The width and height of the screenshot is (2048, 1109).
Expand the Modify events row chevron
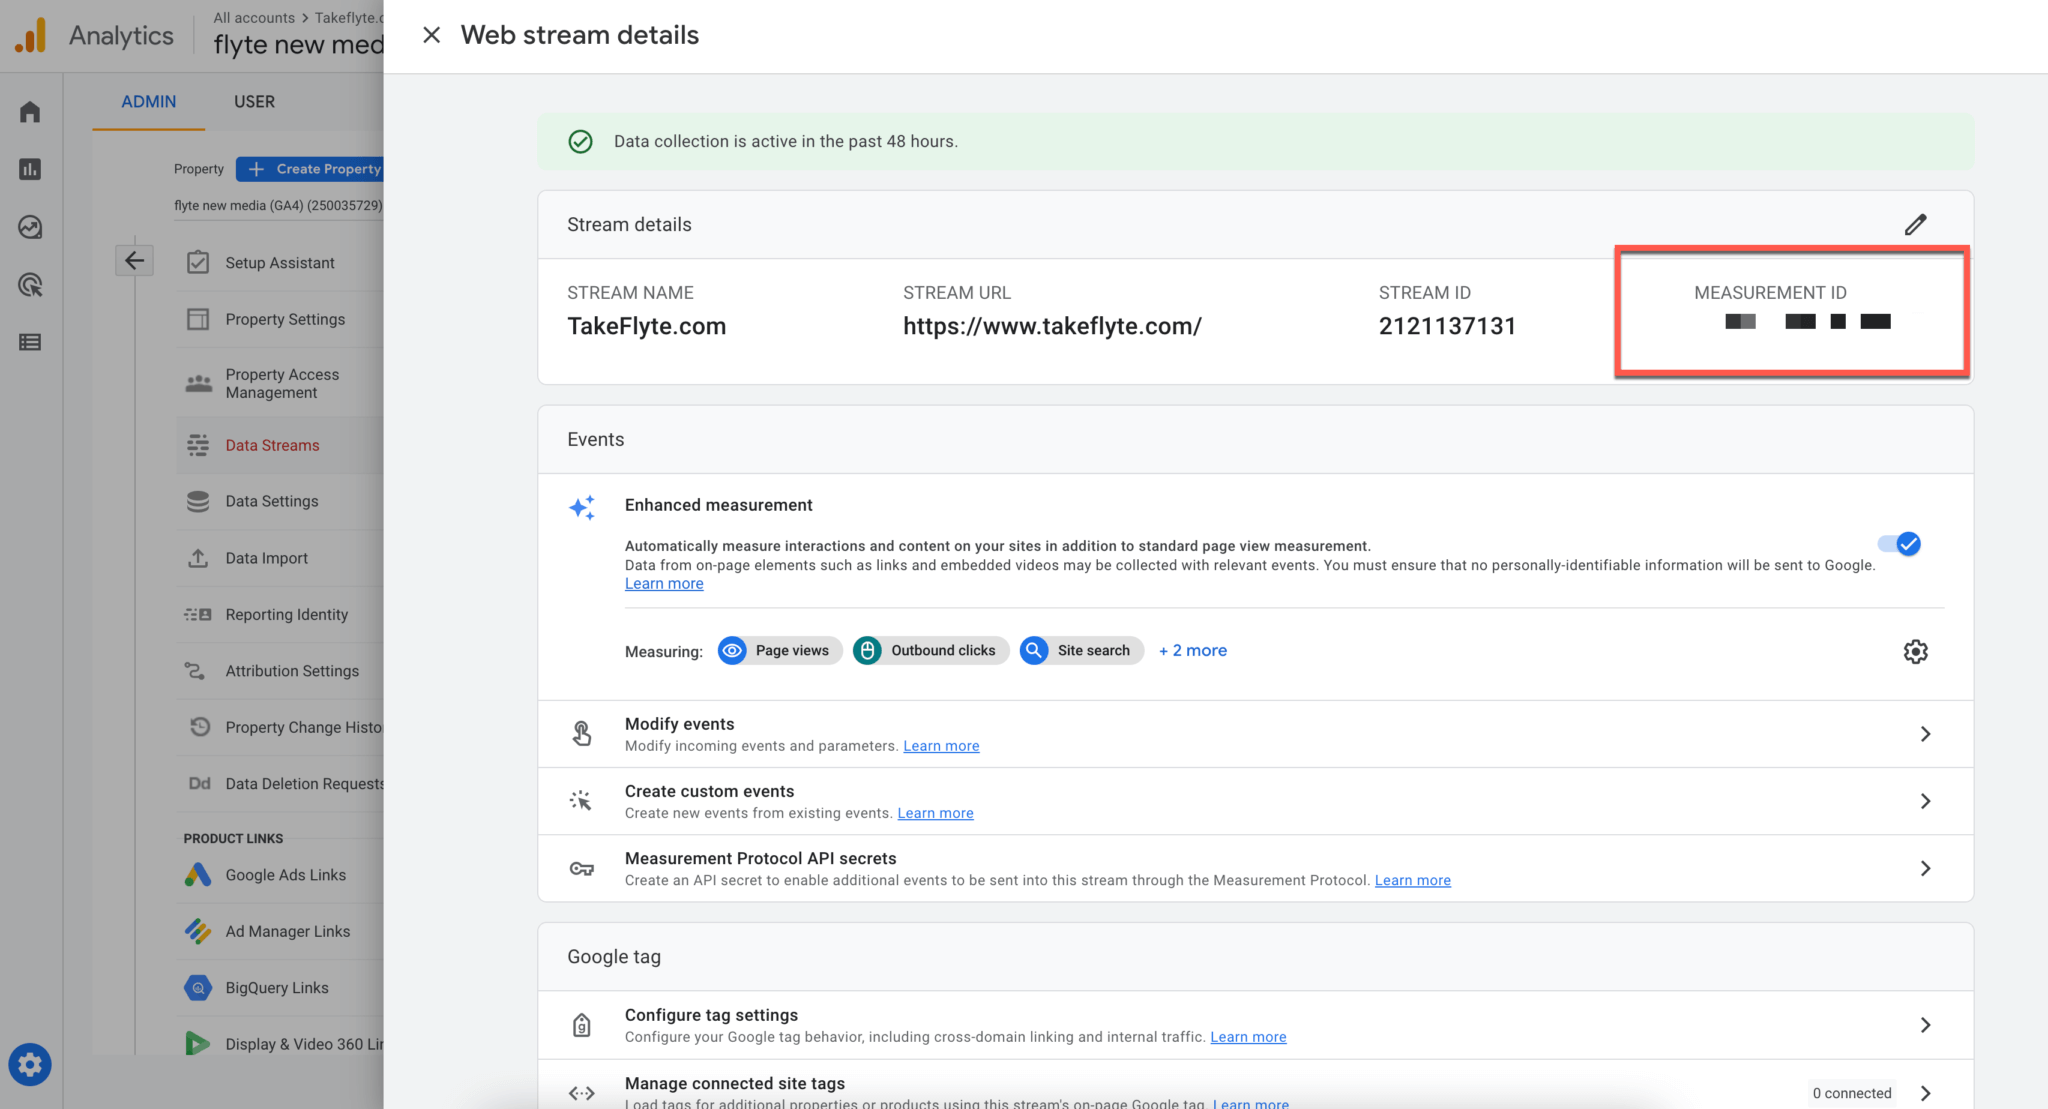[x=1925, y=734]
